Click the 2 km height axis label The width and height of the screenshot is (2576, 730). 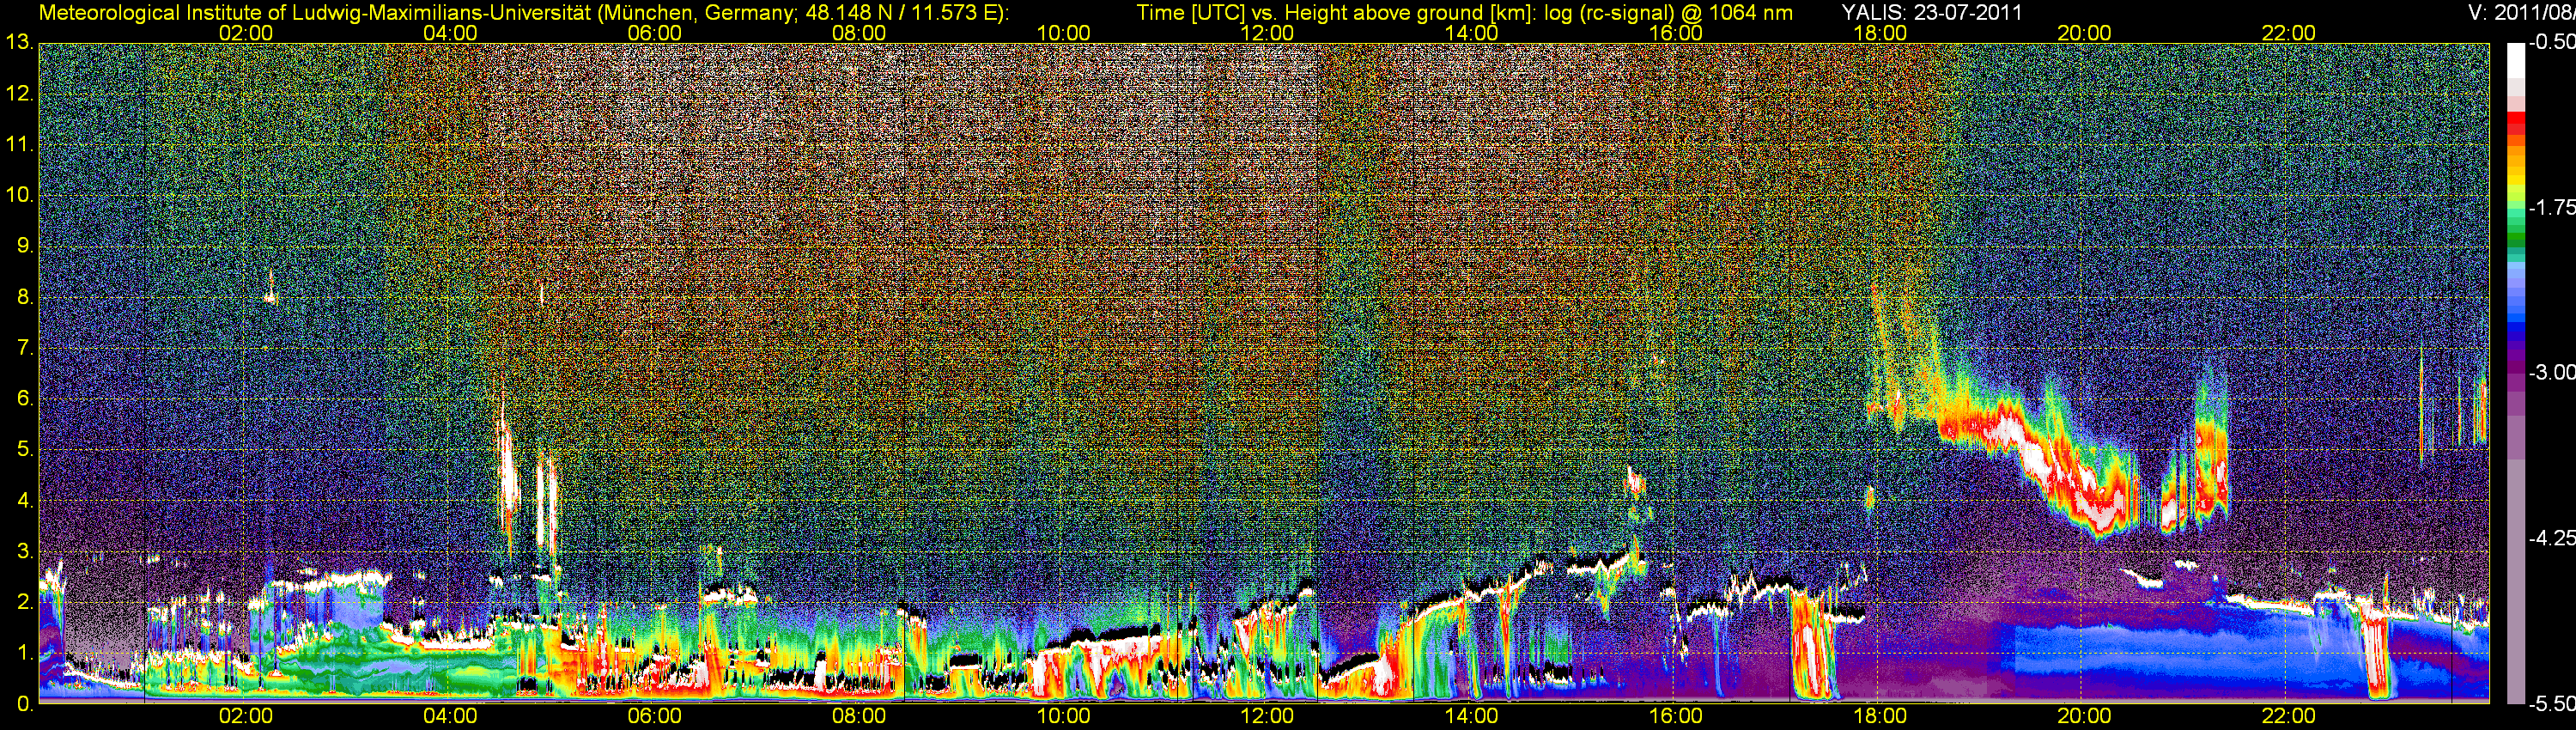coord(26,603)
